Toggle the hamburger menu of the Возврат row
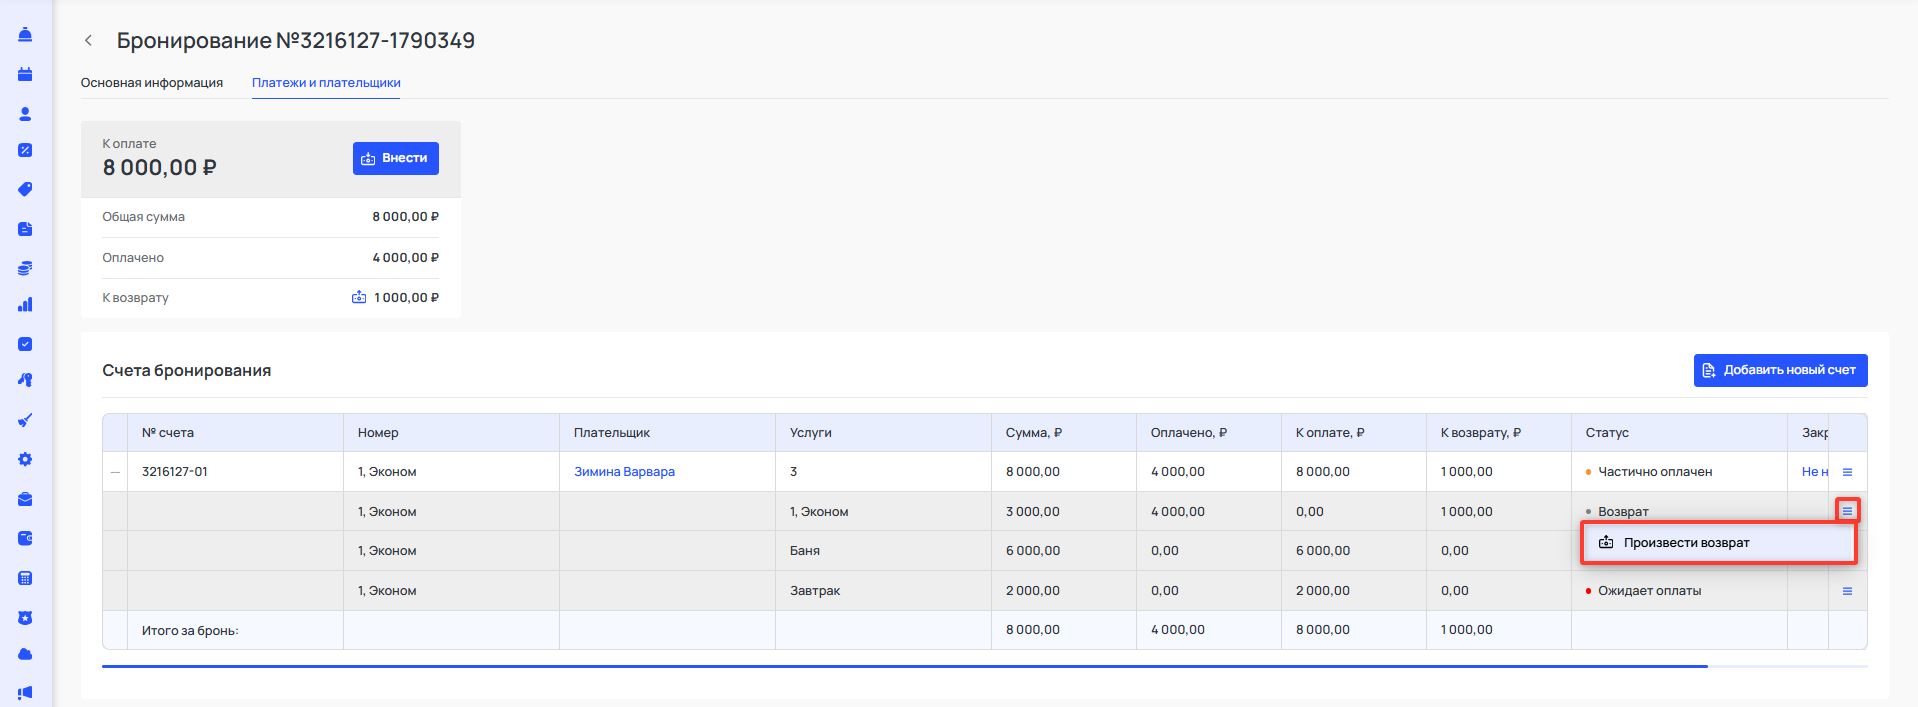Image resolution: width=1918 pixels, height=707 pixels. (x=1847, y=511)
